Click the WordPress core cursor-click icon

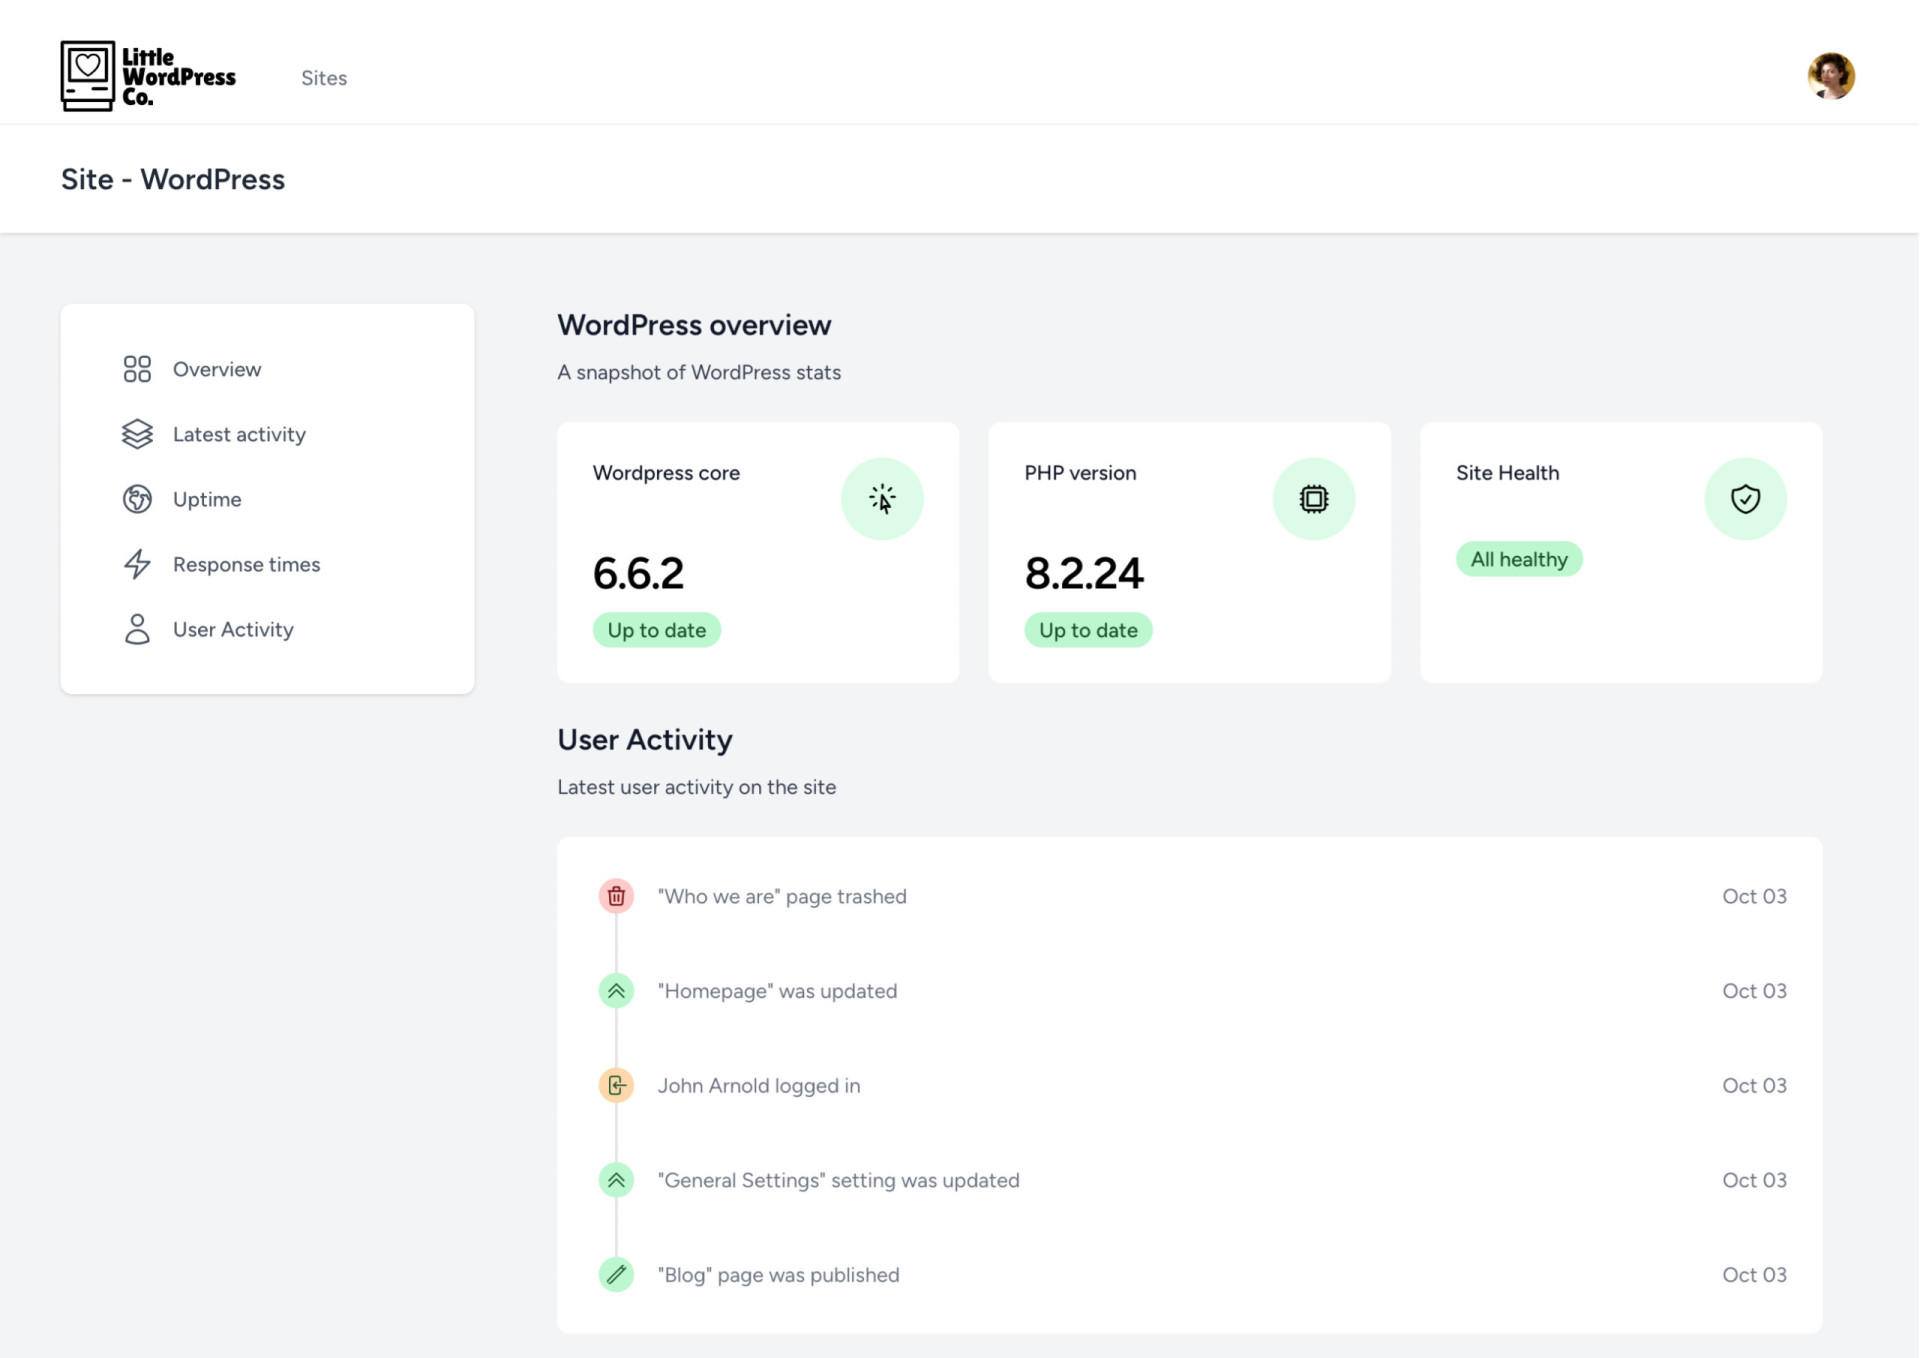coord(882,499)
